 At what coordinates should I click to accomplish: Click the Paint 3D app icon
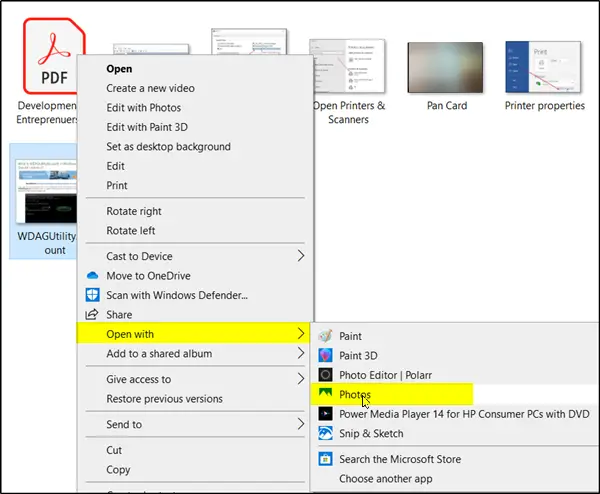325,355
